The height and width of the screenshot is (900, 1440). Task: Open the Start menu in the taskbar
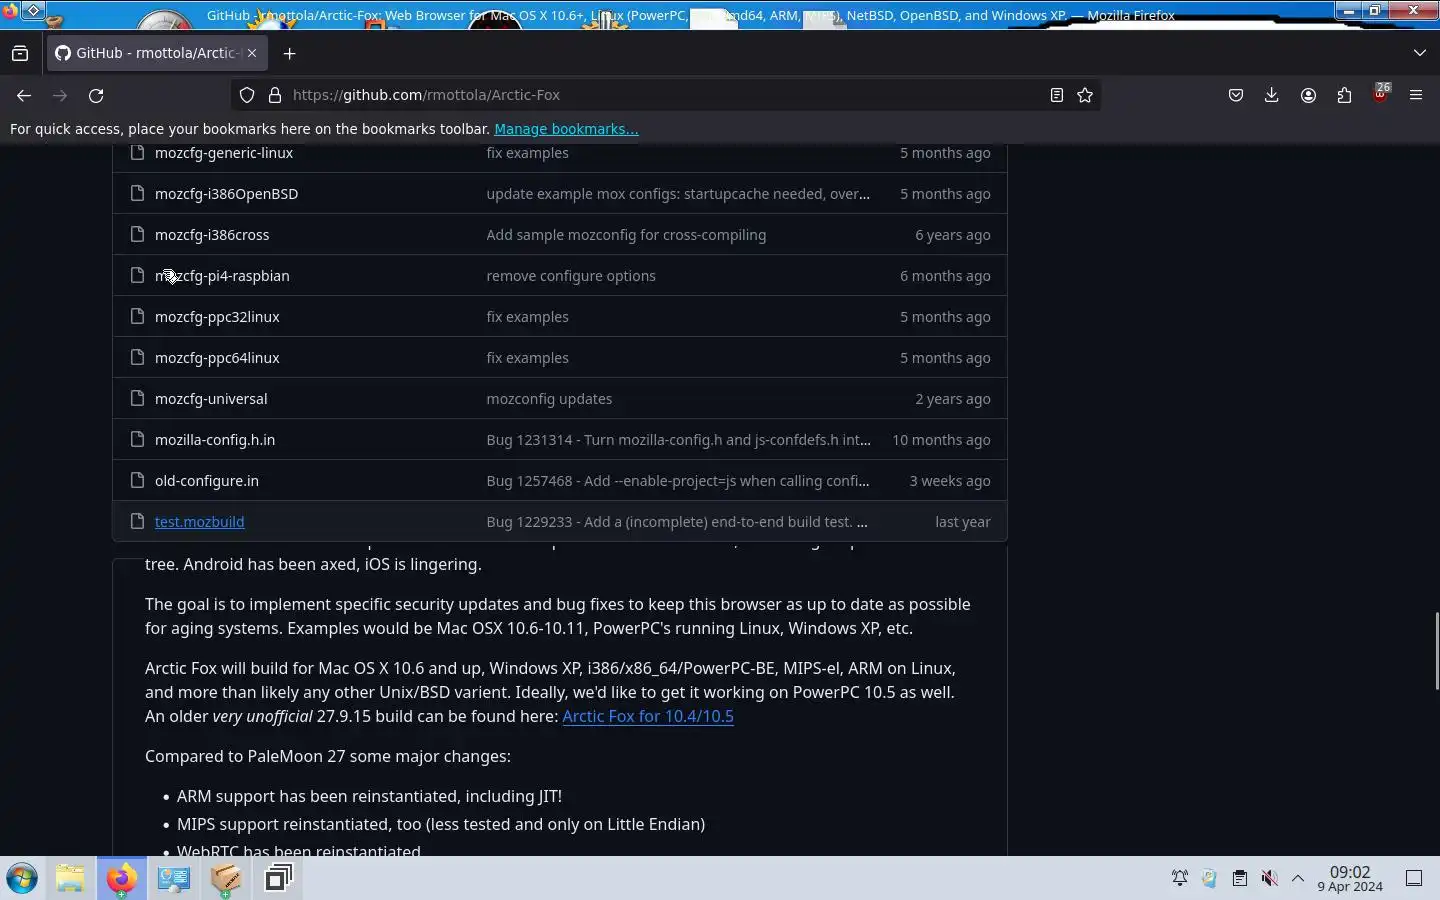[x=22, y=879]
